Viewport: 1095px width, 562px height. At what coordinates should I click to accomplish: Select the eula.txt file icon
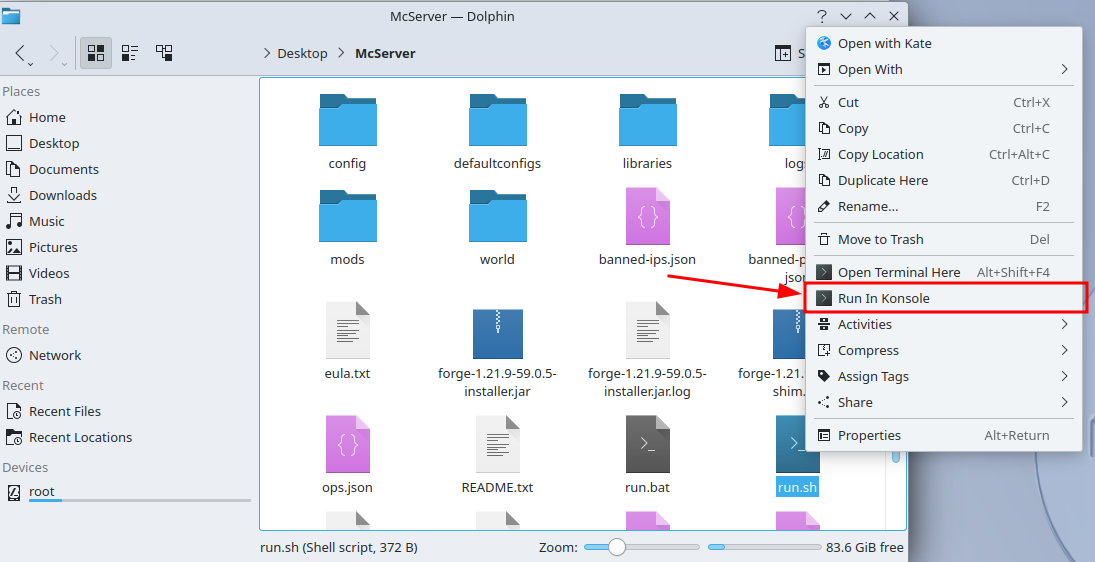pyautogui.click(x=347, y=331)
